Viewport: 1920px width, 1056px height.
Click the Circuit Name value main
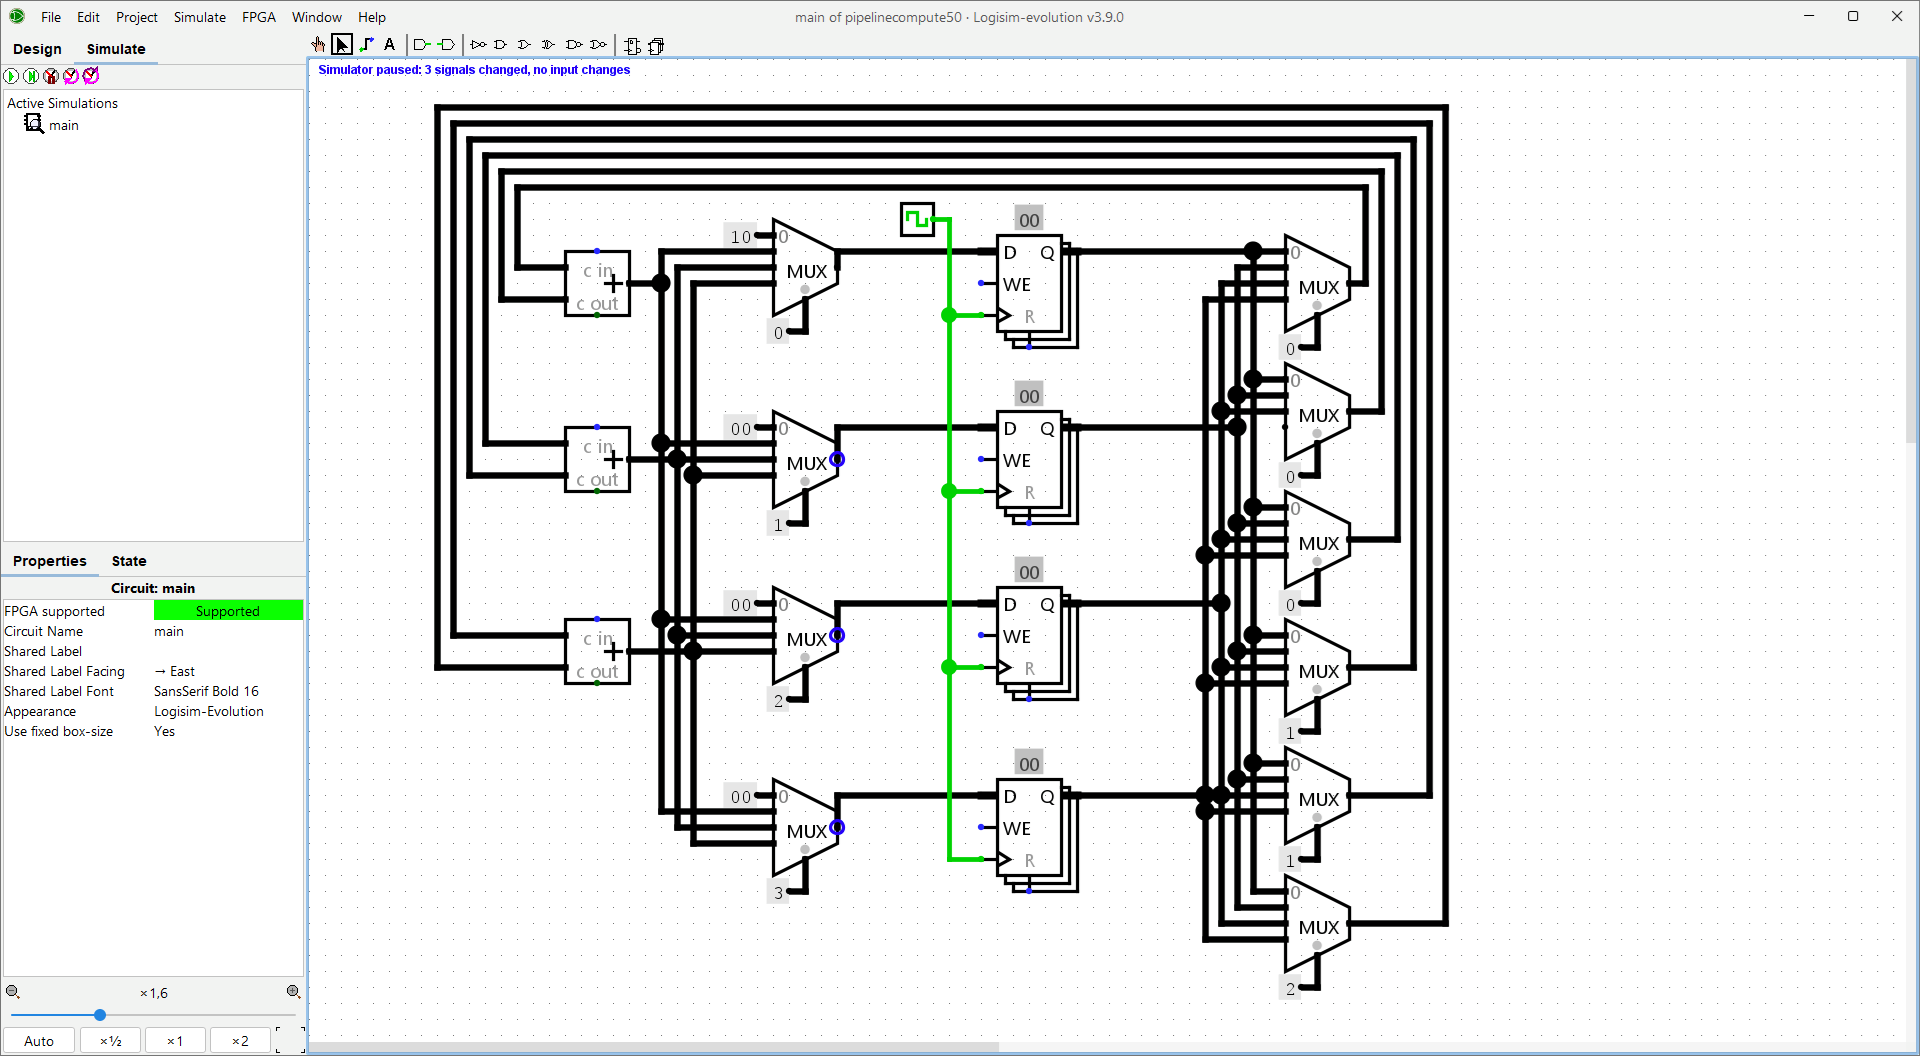[228, 631]
